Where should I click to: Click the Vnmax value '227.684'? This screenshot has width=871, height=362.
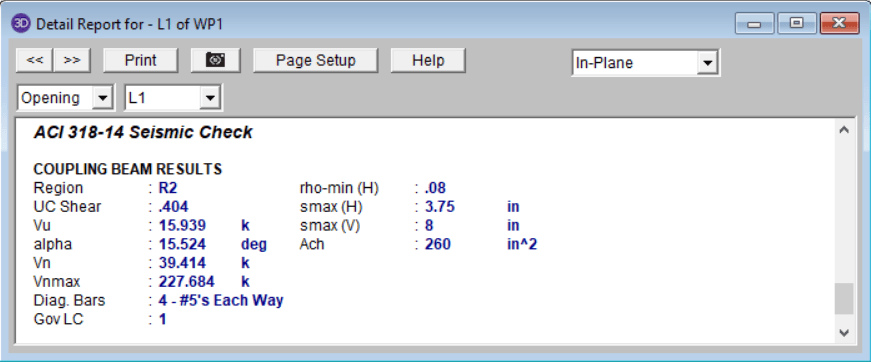(186, 281)
